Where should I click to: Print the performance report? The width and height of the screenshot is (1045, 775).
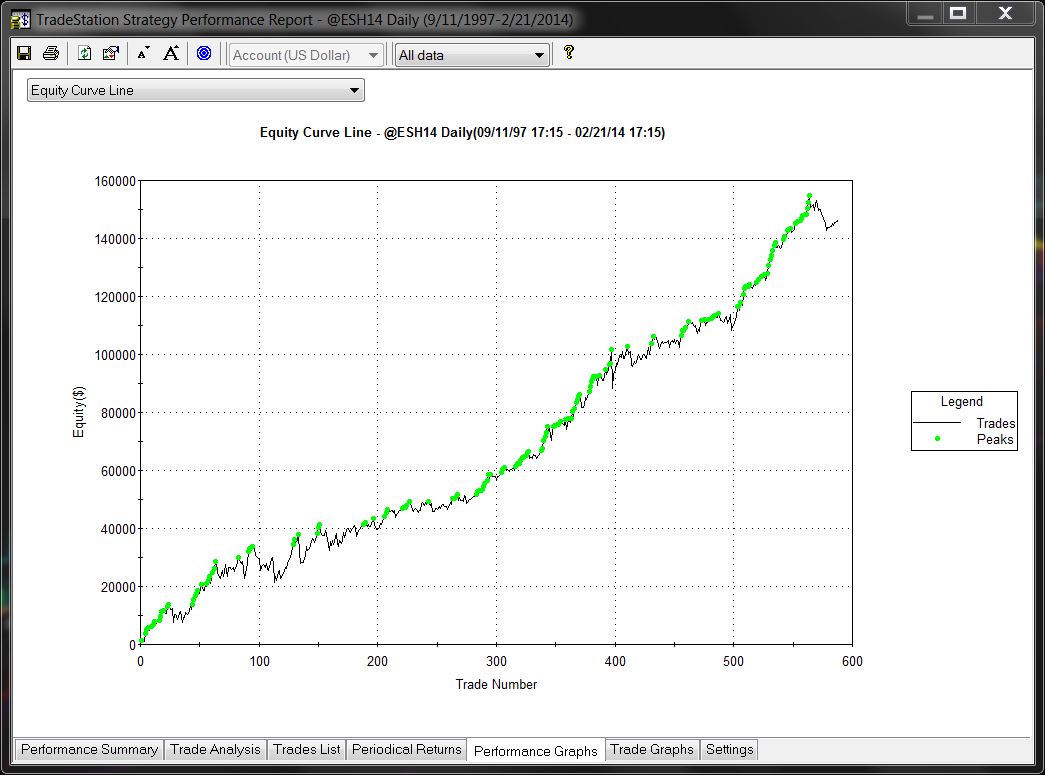(x=51, y=53)
